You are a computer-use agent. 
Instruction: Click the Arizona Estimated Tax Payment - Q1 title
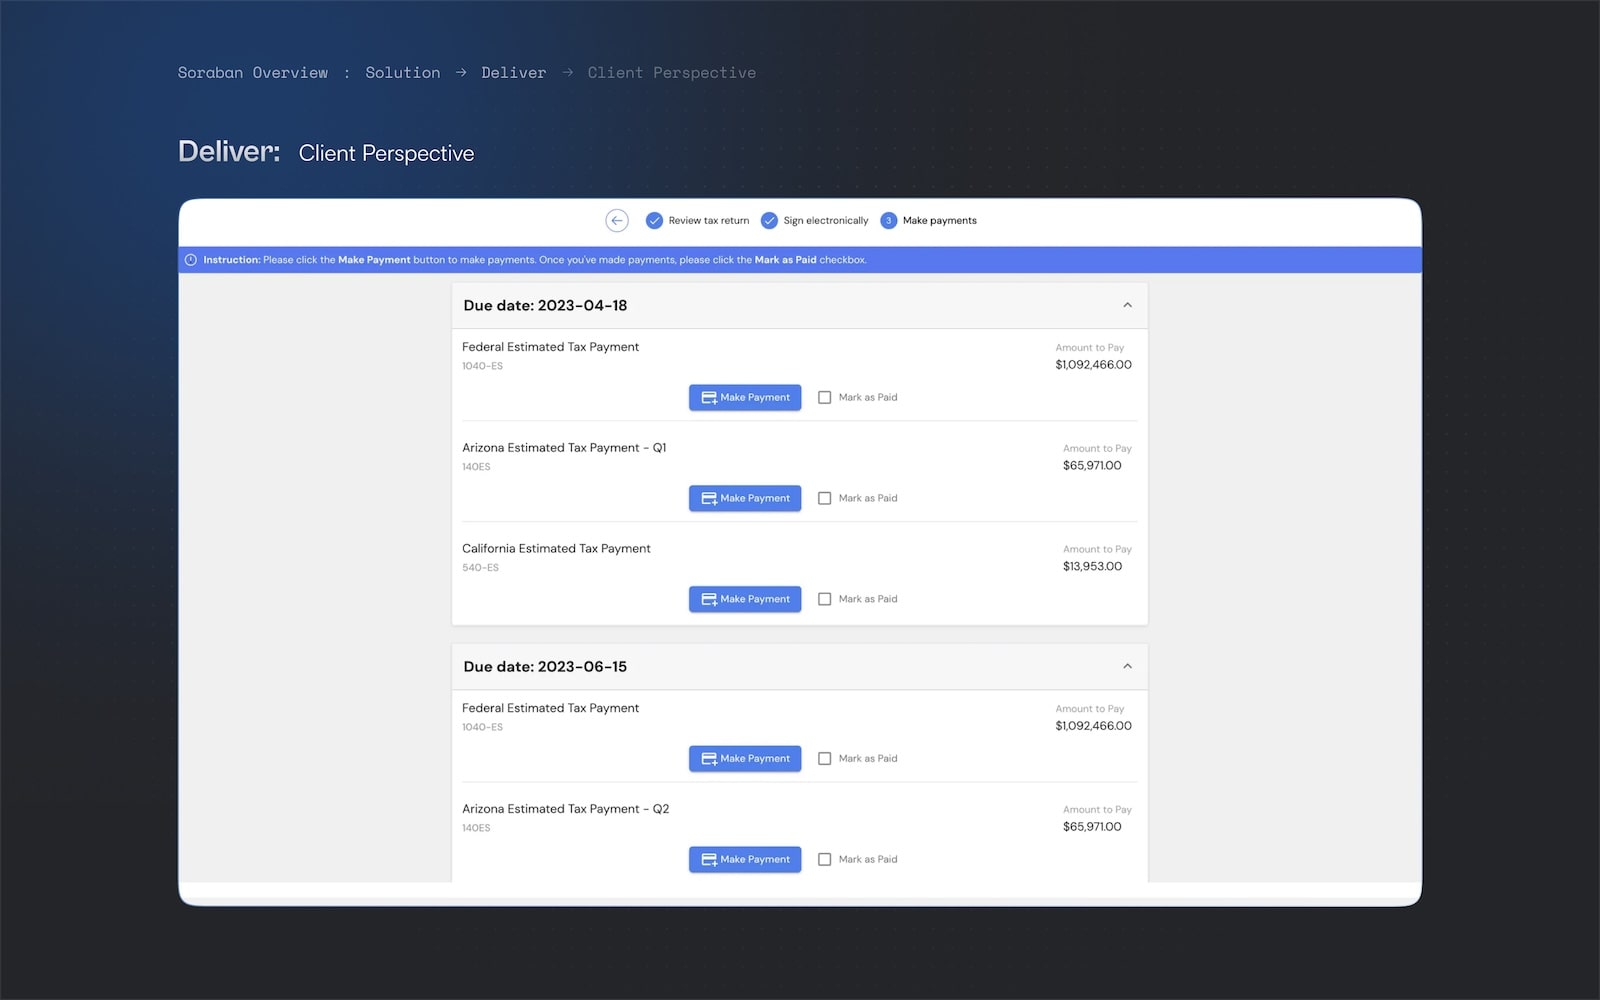[x=564, y=448]
